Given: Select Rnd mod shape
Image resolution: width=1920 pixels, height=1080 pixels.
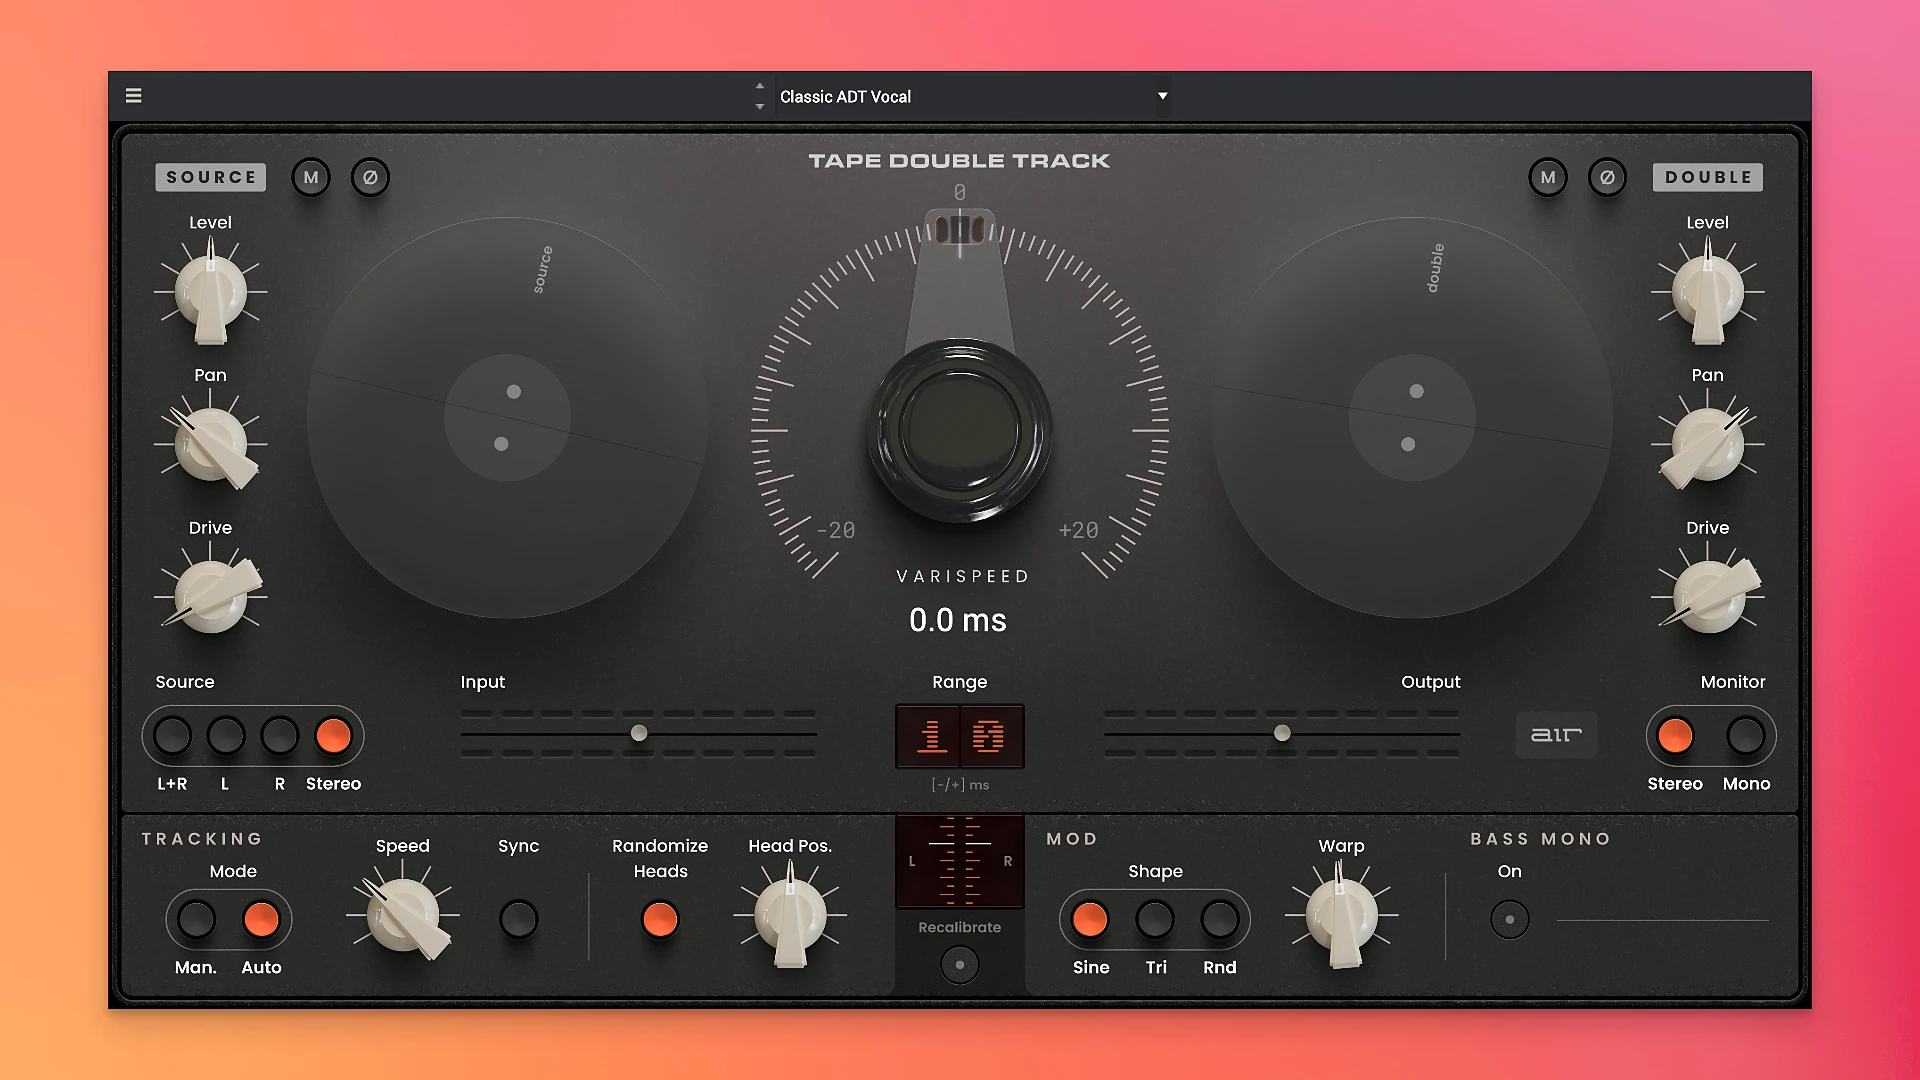Looking at the screenshot, I should click(1220, 919).
